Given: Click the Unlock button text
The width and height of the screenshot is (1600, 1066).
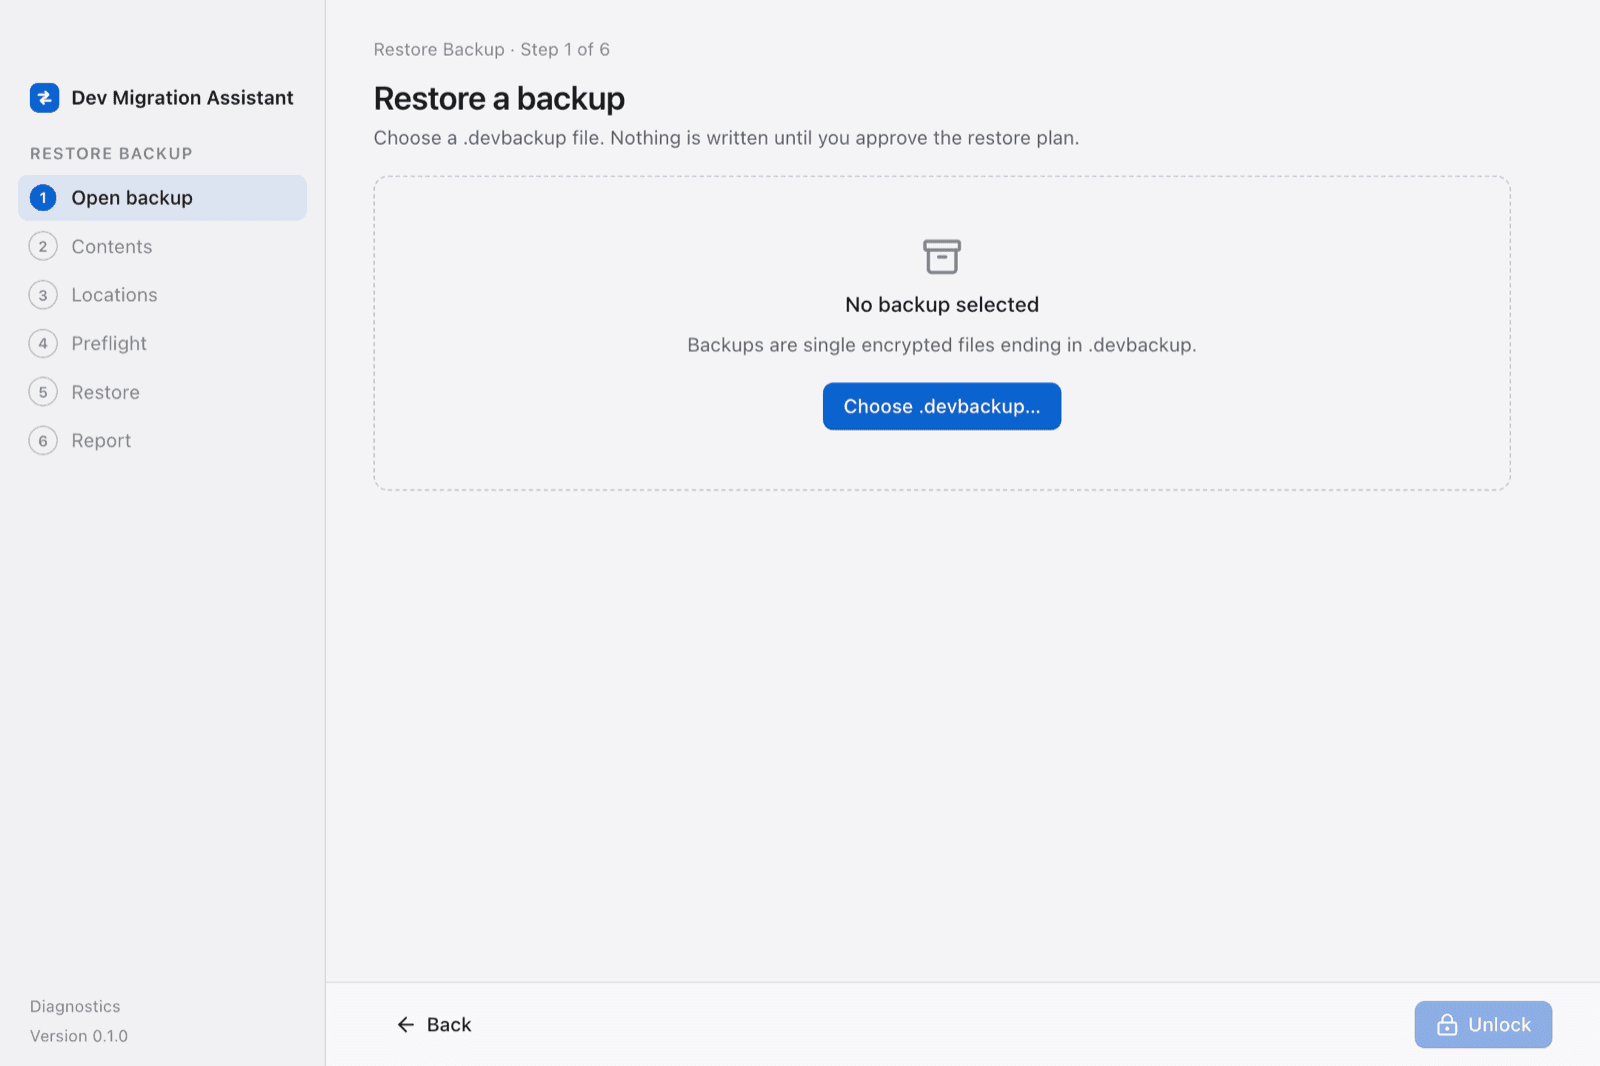Looking at the screenshot, I should [1499, 1025].
